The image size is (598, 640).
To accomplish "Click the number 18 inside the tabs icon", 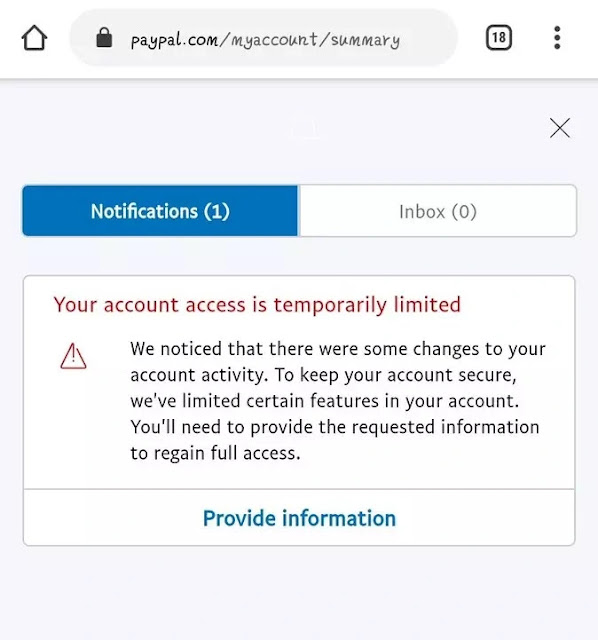I will pos(499,38).
